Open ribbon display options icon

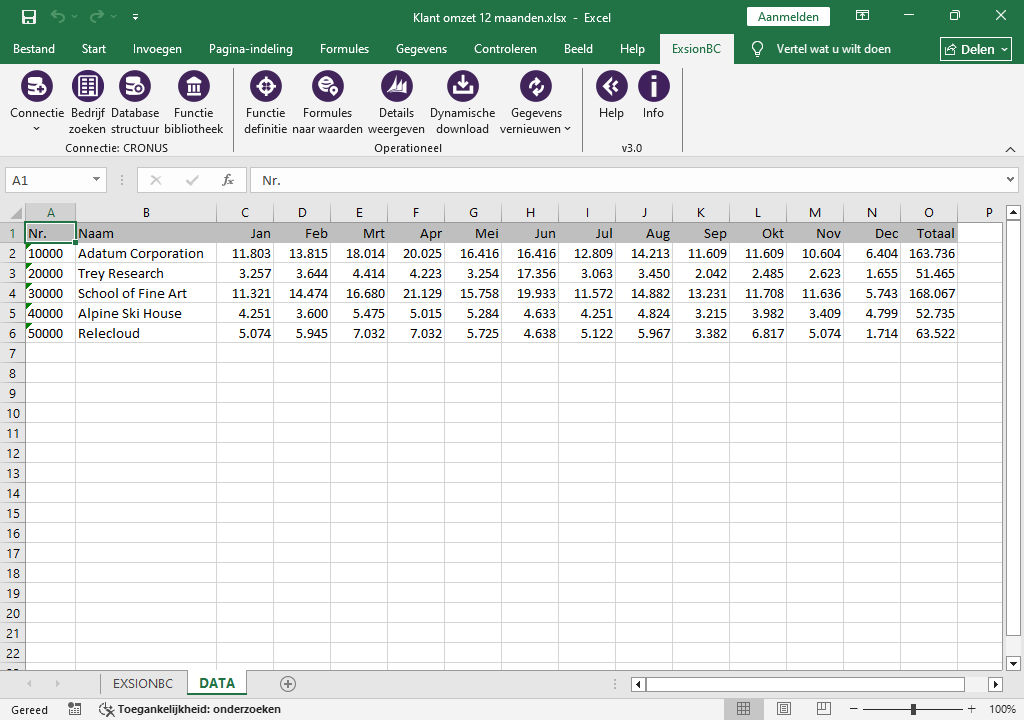click(862, 16)
